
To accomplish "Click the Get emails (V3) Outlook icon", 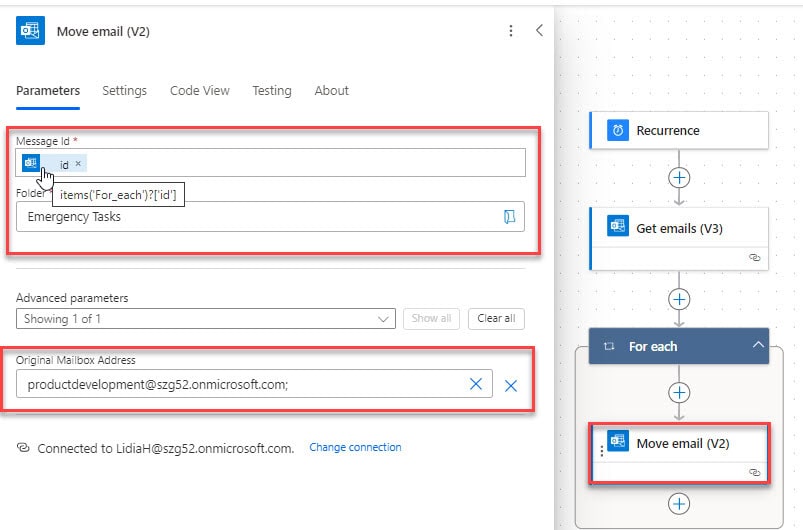I will [x=618, y=226].
